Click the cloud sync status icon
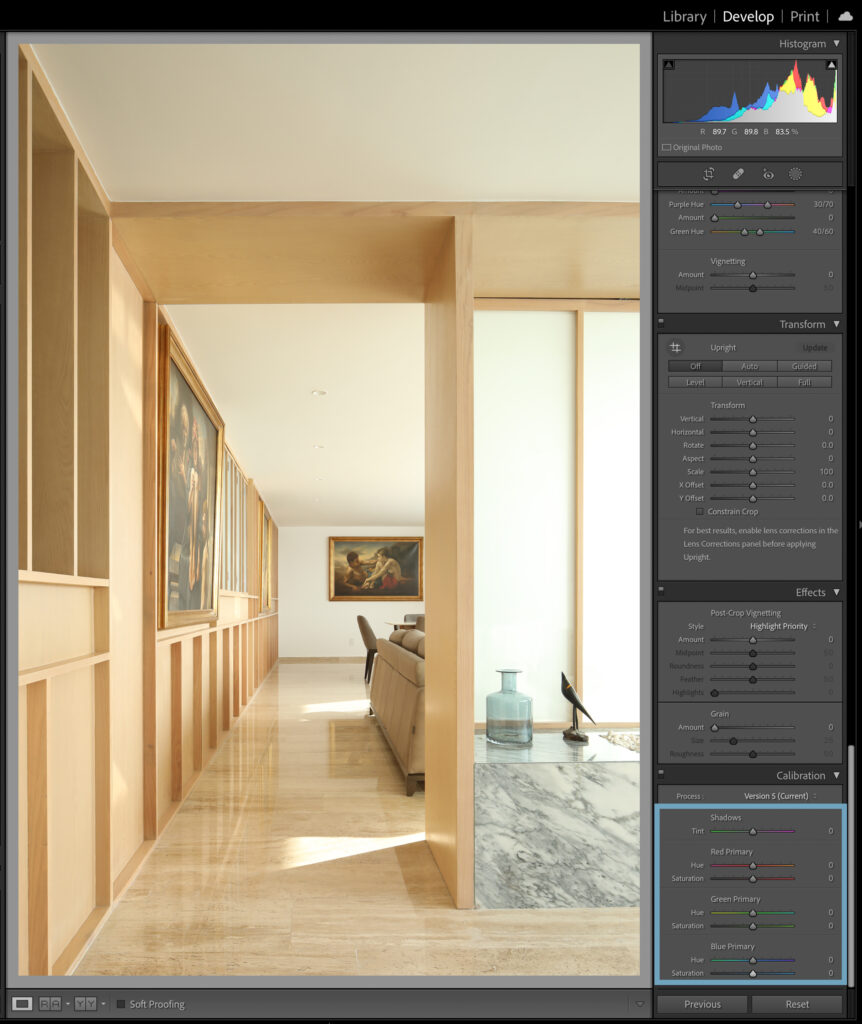862x1024 pixels. coord(846,16)
